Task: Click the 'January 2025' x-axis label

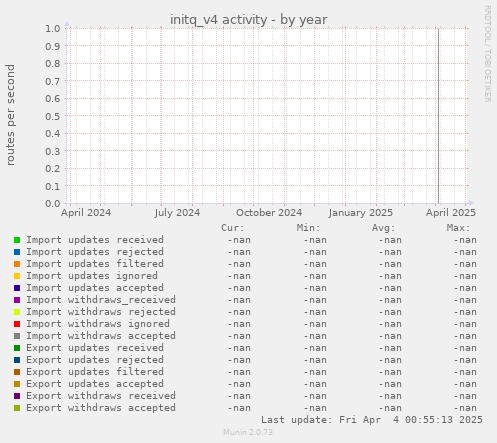Action: 361,213
